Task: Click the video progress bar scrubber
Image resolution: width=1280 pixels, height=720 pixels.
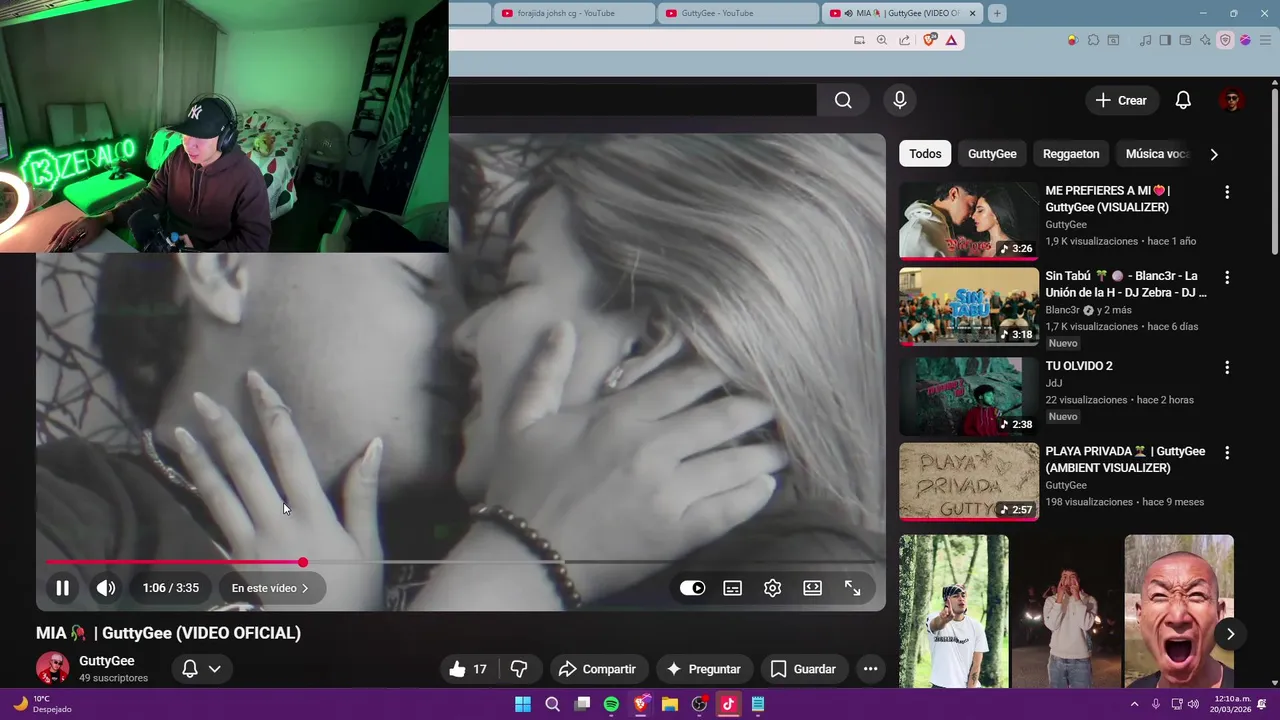Action: [x=302, y=562]
